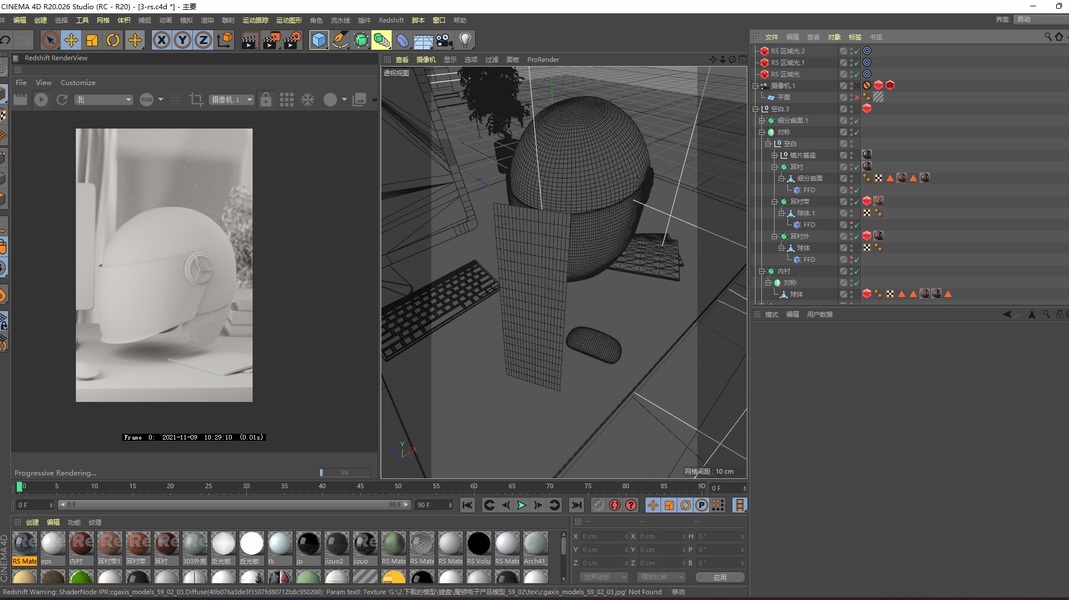
Task: Open render settings clapperboard with gear
Action: 292,40
